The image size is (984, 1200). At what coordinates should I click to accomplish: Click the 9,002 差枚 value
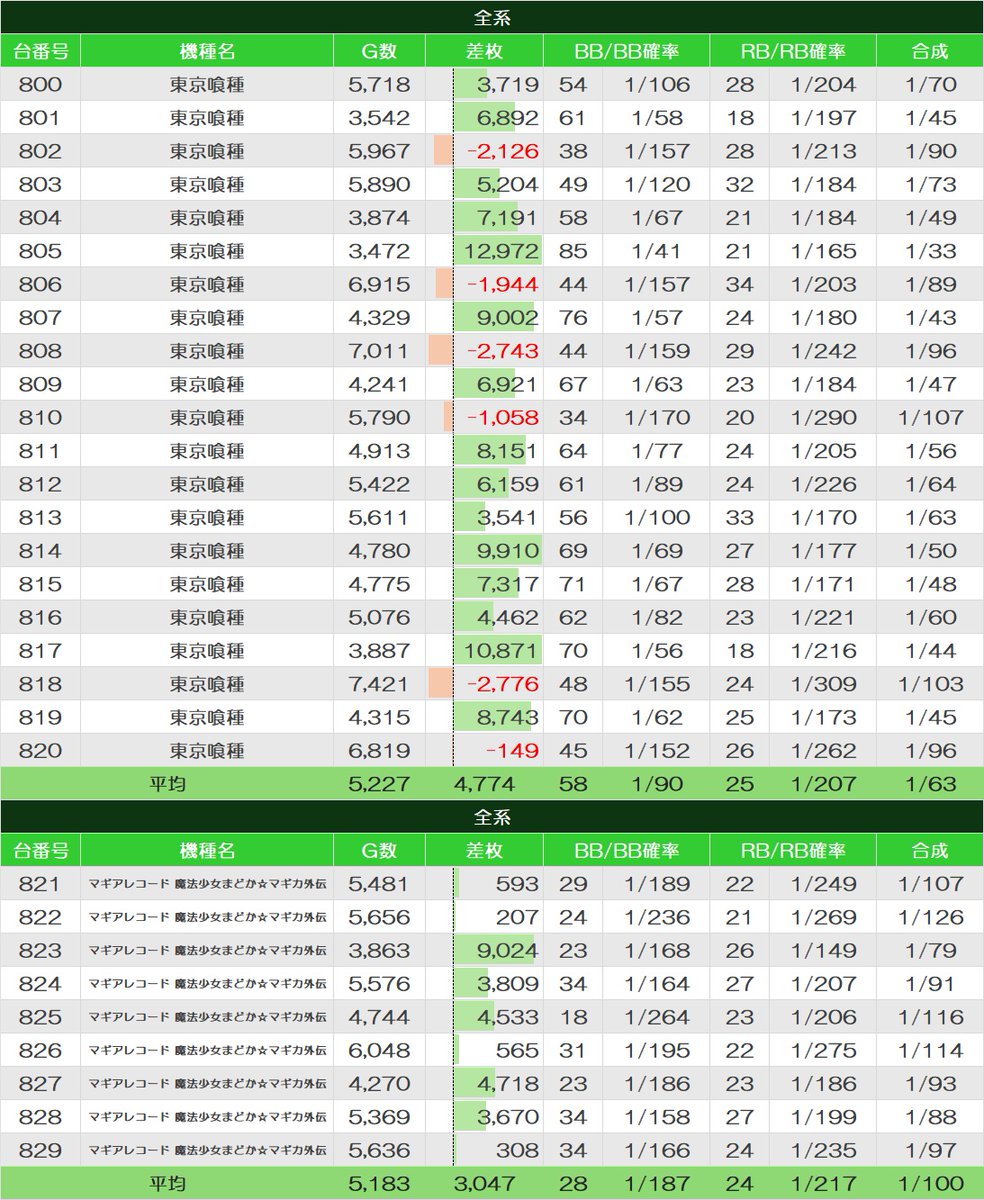coord(508,318)
